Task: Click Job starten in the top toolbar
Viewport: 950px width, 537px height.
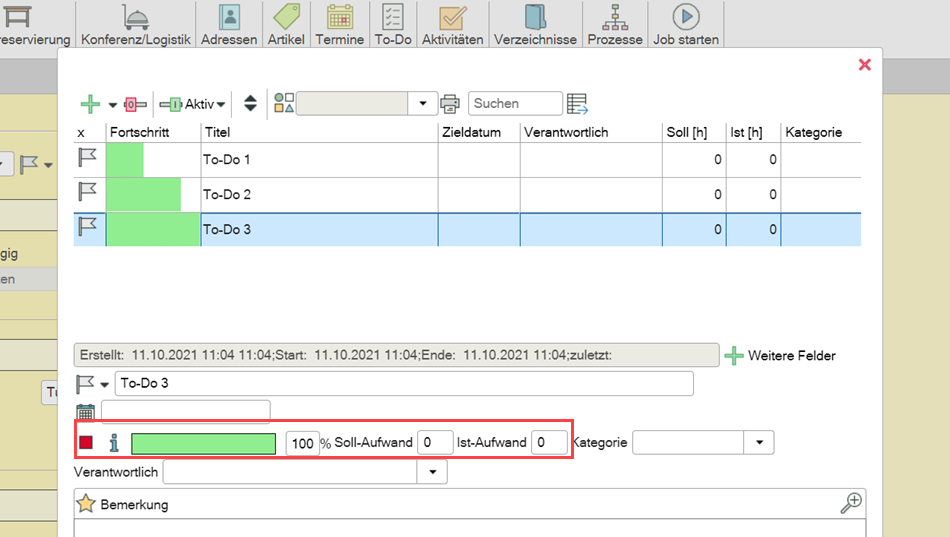Action: click(685, 25)
